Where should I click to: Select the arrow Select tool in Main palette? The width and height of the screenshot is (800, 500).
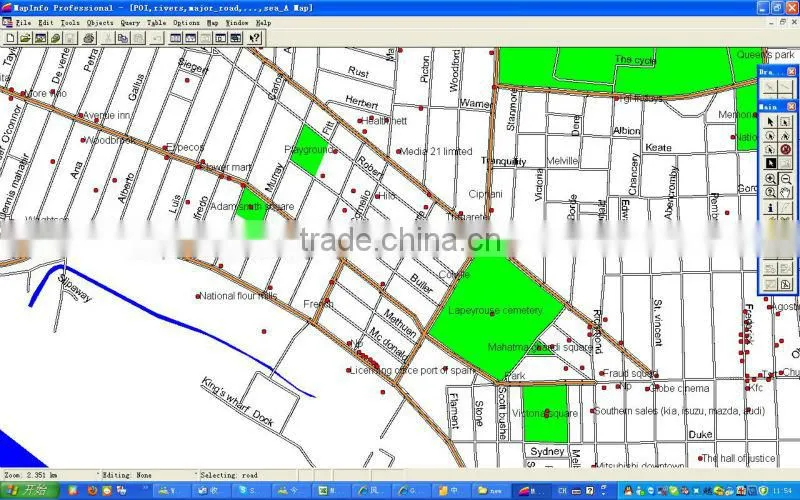[x=770, y=121]
